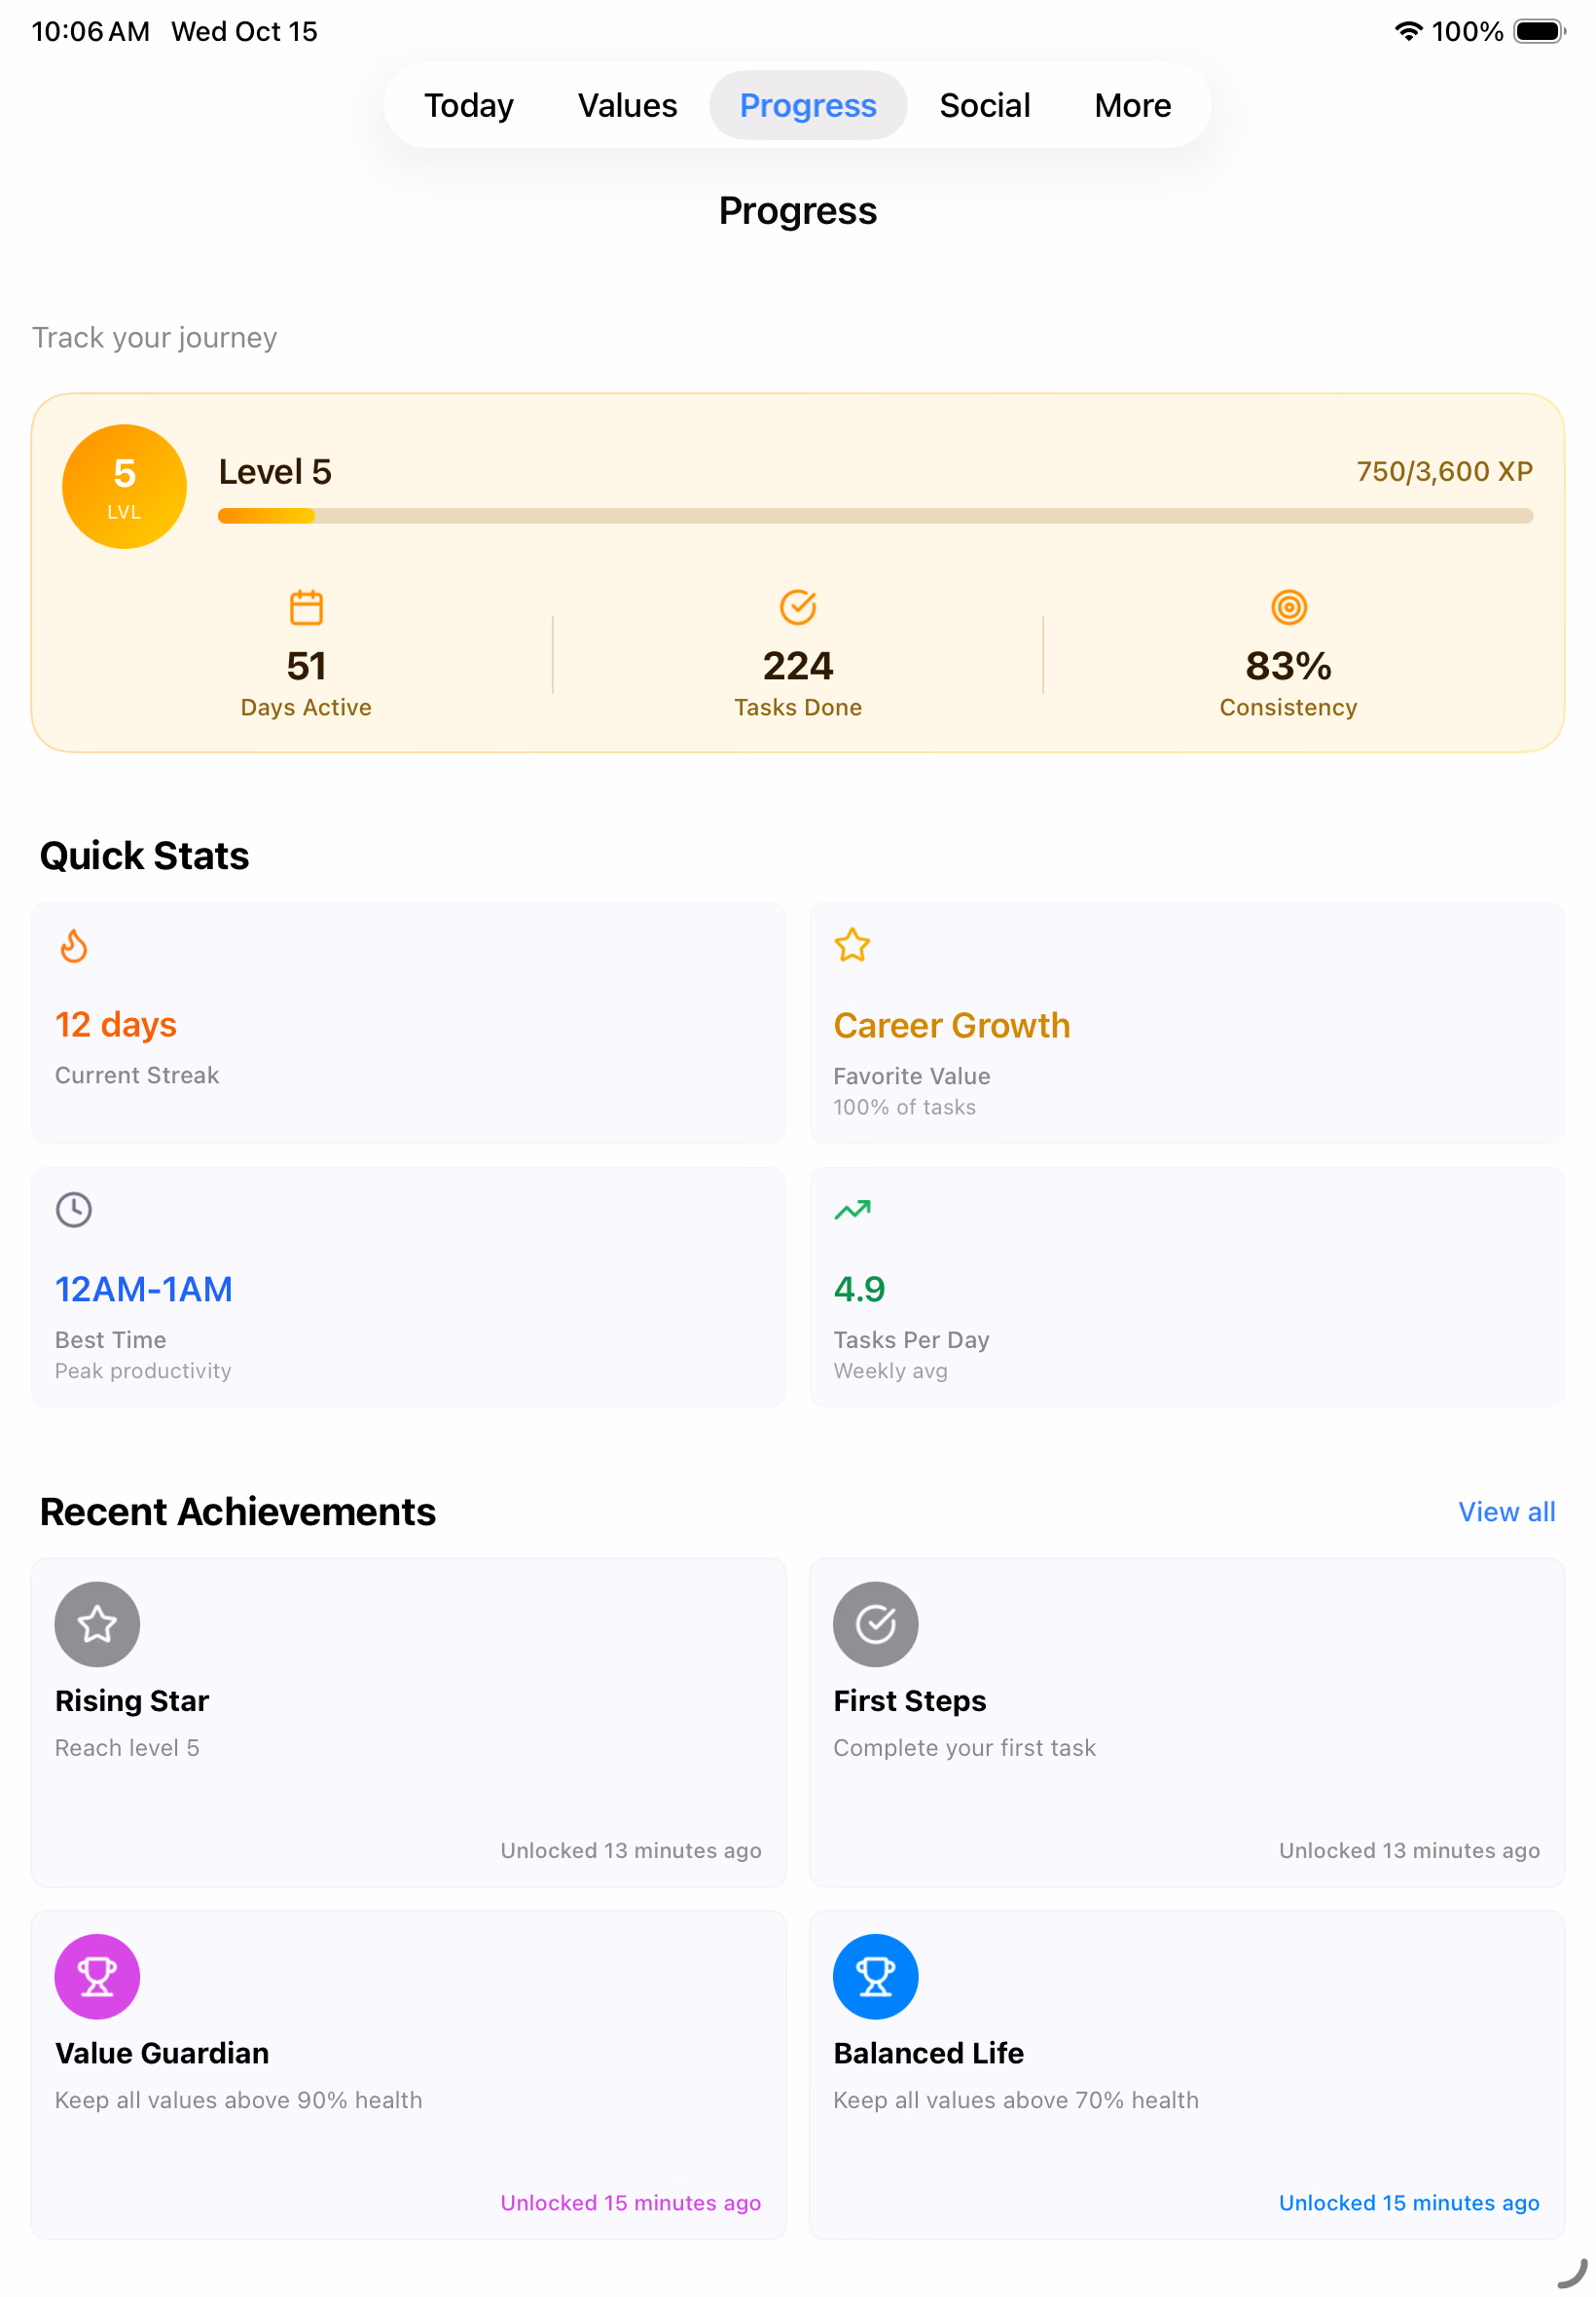Image resolution: width=1596 pixels, height=2297 pixels.
Task: Tap the calendar icon above Days Active
Action: pos(306,607)
